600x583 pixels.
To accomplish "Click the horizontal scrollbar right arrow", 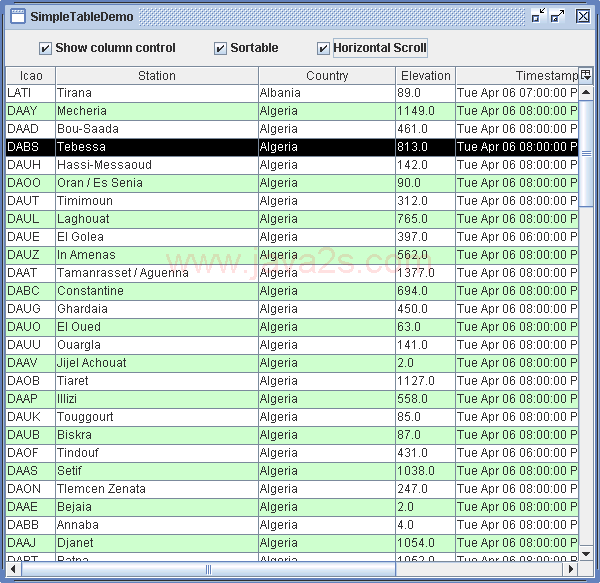I will tap(571, 569).
